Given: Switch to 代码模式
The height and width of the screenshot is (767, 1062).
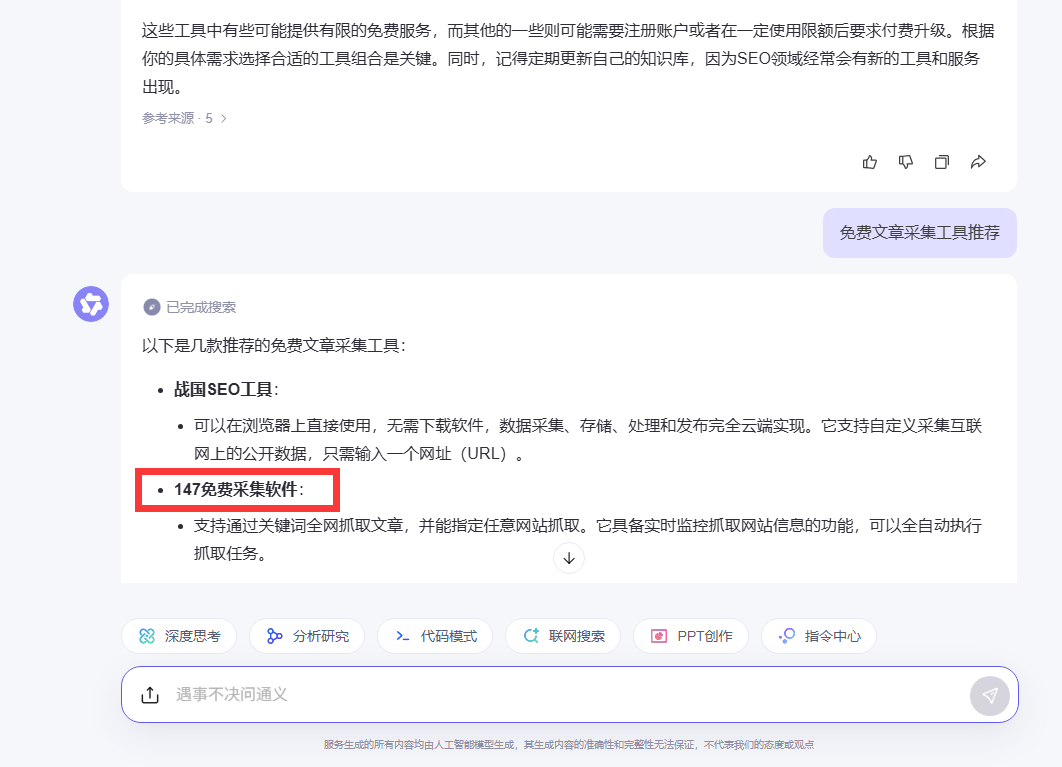Looking at the screenshot, I should point(435,636).
